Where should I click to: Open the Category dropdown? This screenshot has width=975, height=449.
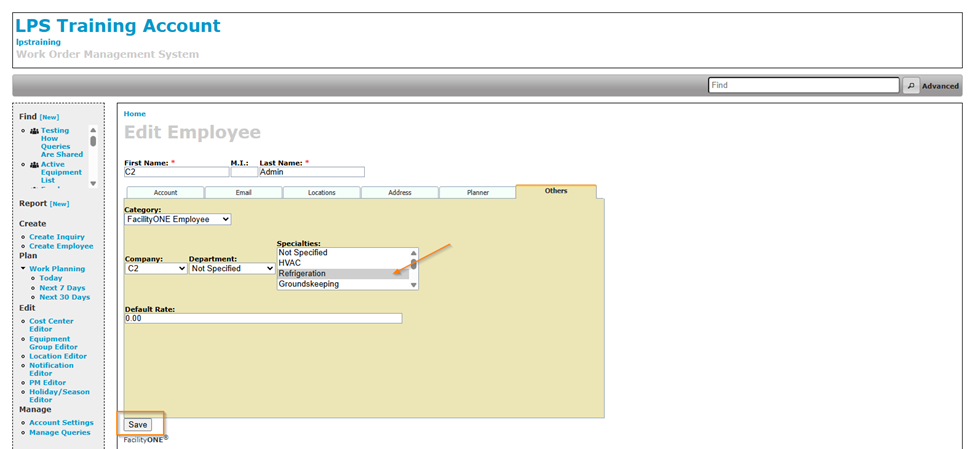tap(178, 219)
